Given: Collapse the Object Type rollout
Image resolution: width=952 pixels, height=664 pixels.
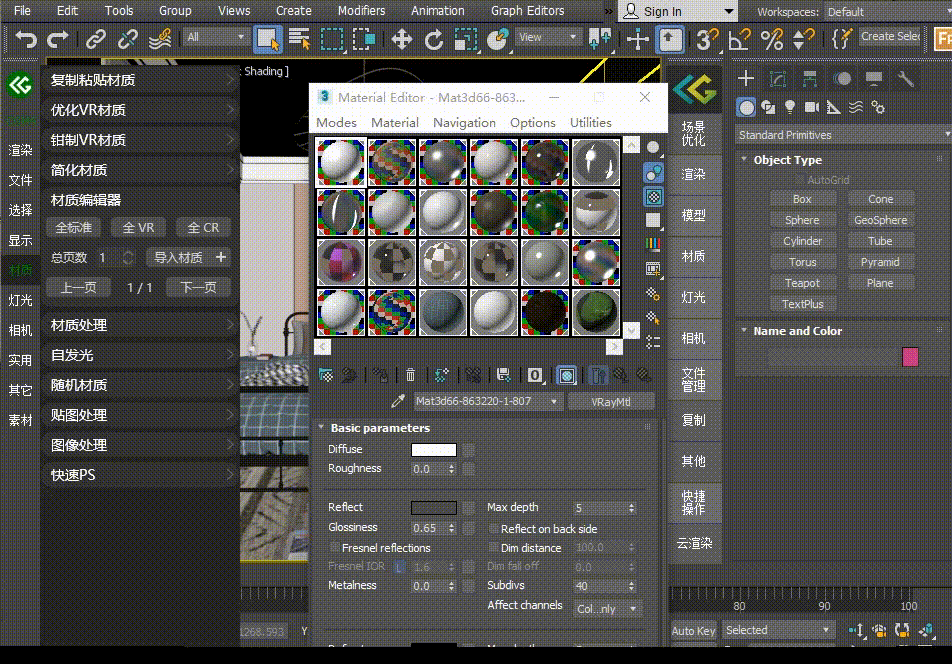Looking at the screenshot, I should pyautogui.click(x=787, y=160).
